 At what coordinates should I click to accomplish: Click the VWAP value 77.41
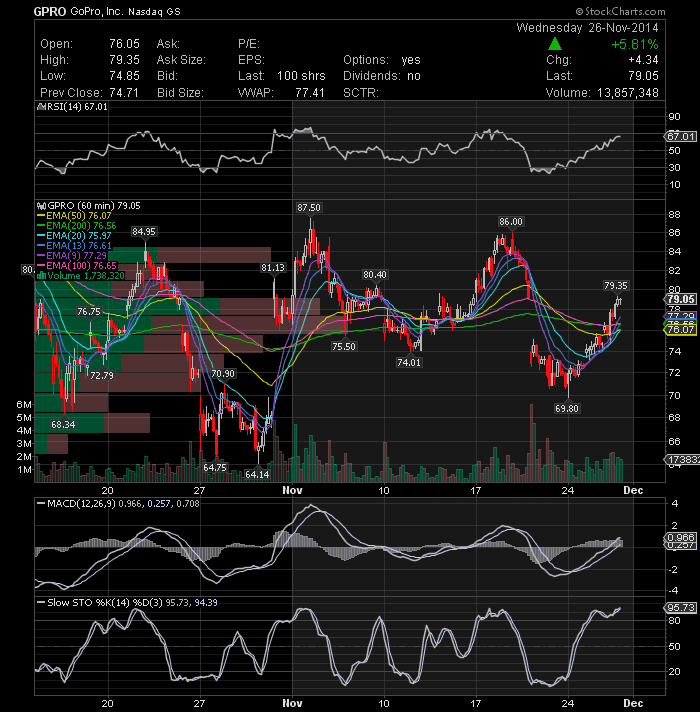[310, 93]
